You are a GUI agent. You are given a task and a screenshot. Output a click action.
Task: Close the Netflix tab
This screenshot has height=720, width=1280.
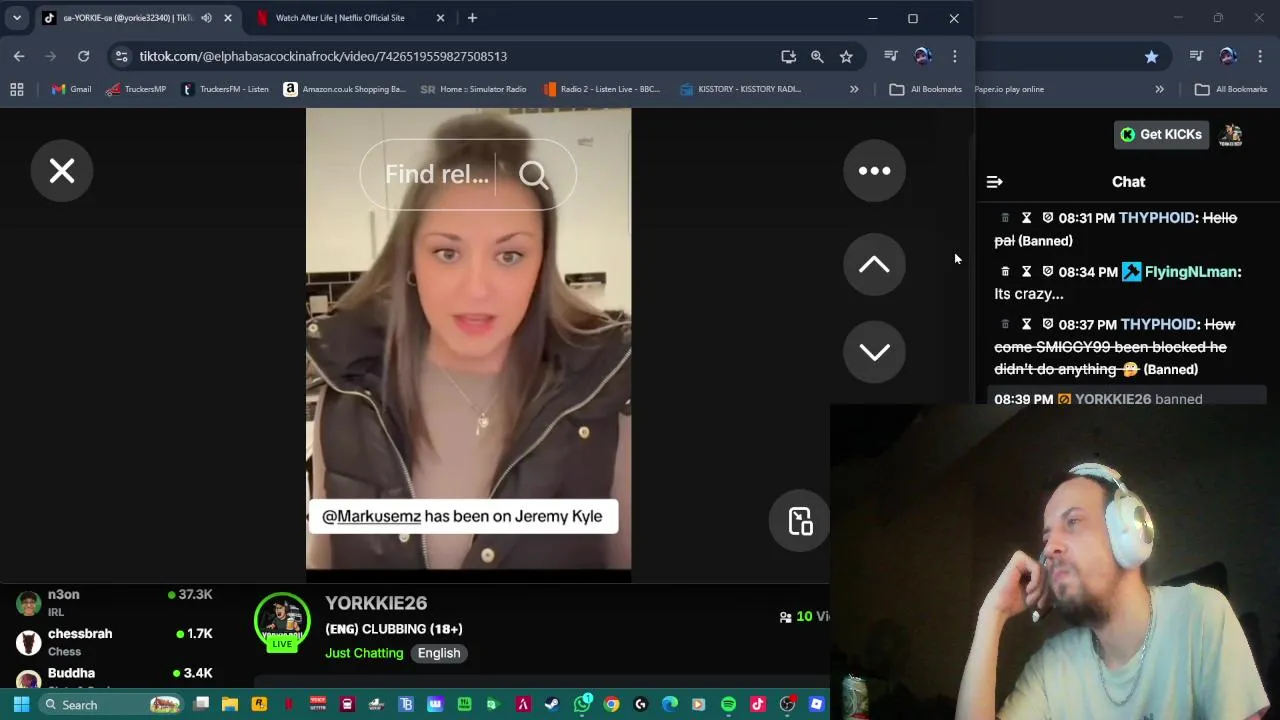[x=440, y=18]
